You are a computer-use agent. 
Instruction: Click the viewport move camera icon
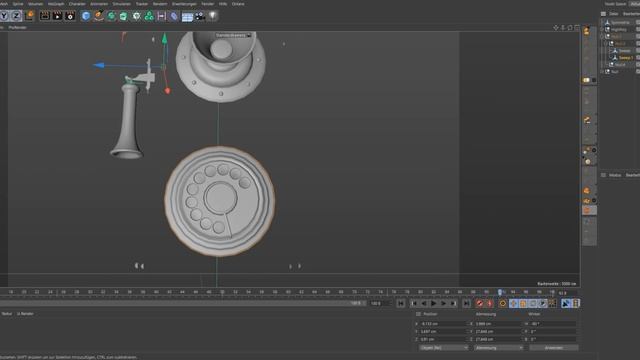[556, 27]
